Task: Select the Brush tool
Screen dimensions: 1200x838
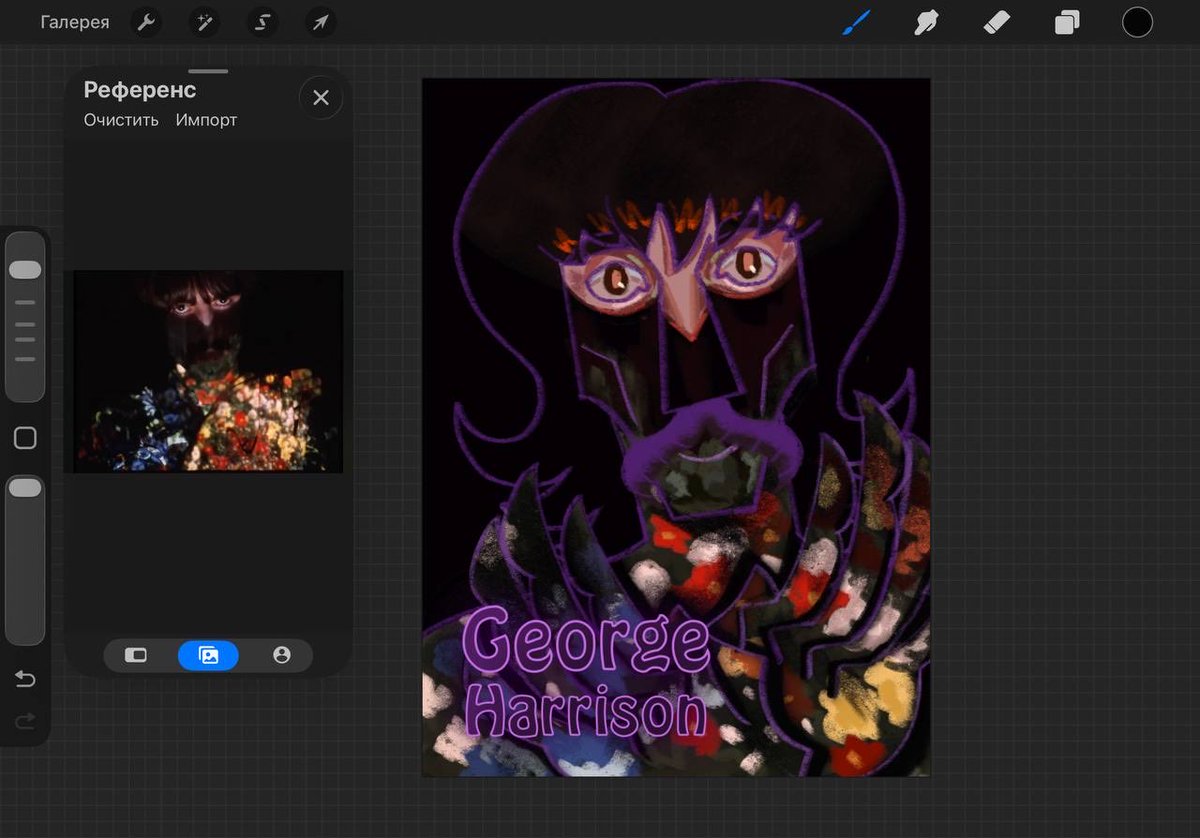Action: [x=856, y=22]
